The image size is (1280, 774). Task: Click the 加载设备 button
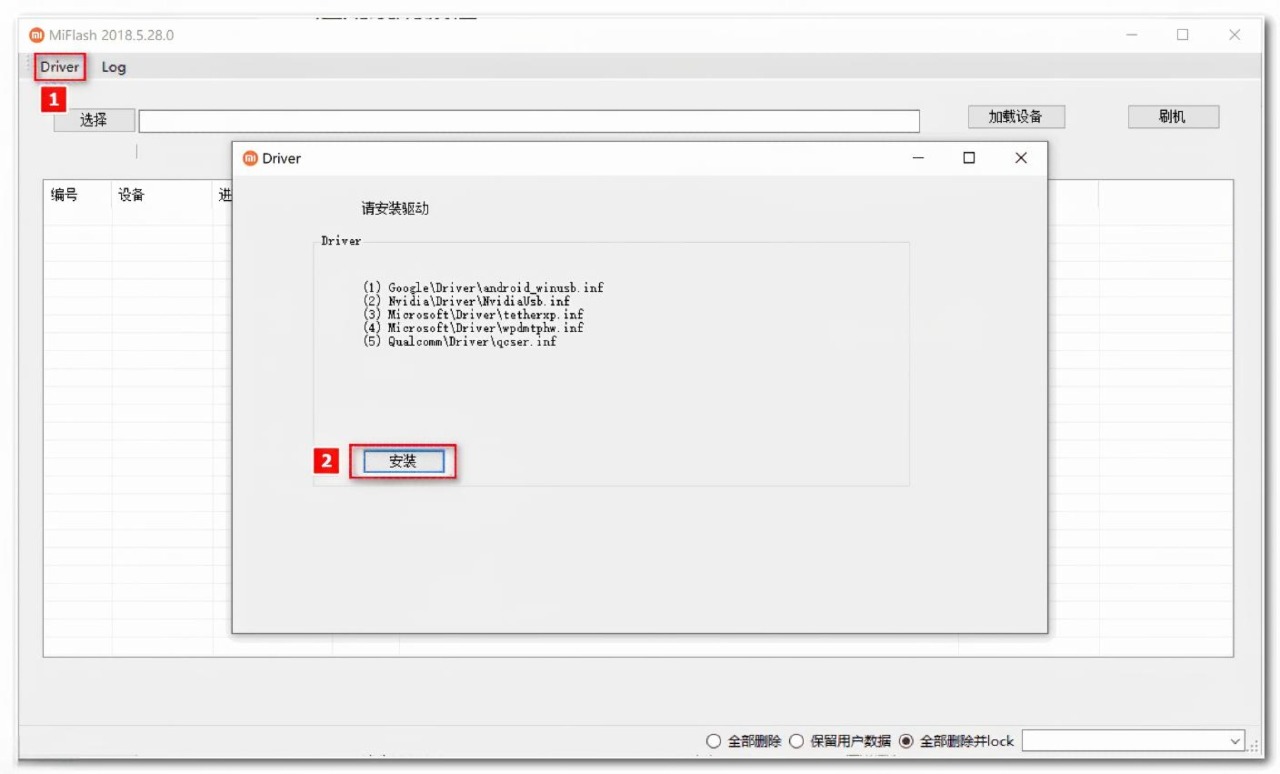[x=1016, y=117]
